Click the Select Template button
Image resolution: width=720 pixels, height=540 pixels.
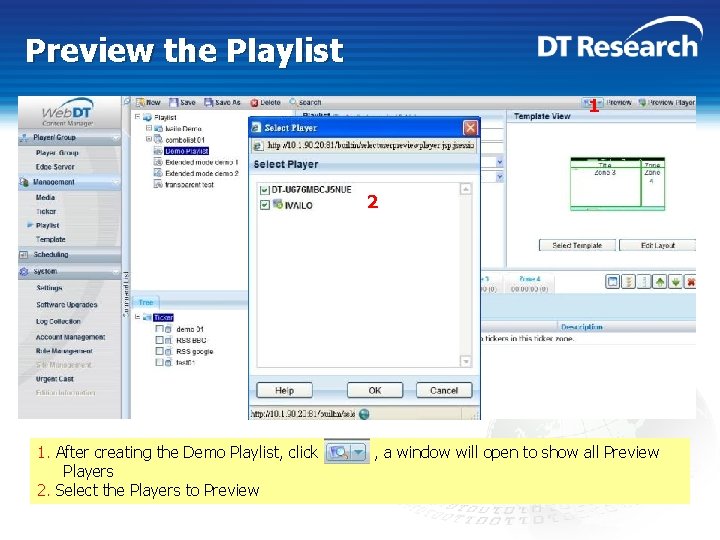tap(577, 245)
